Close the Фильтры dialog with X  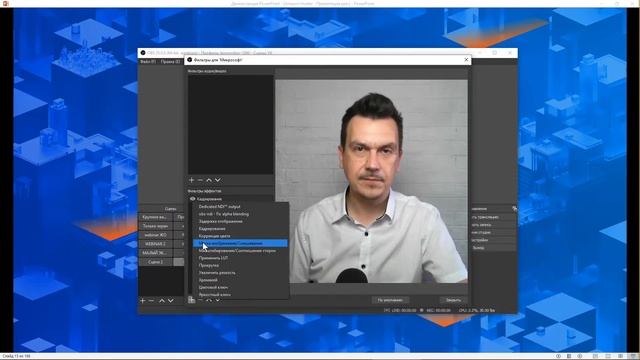(x=466, y=60)
